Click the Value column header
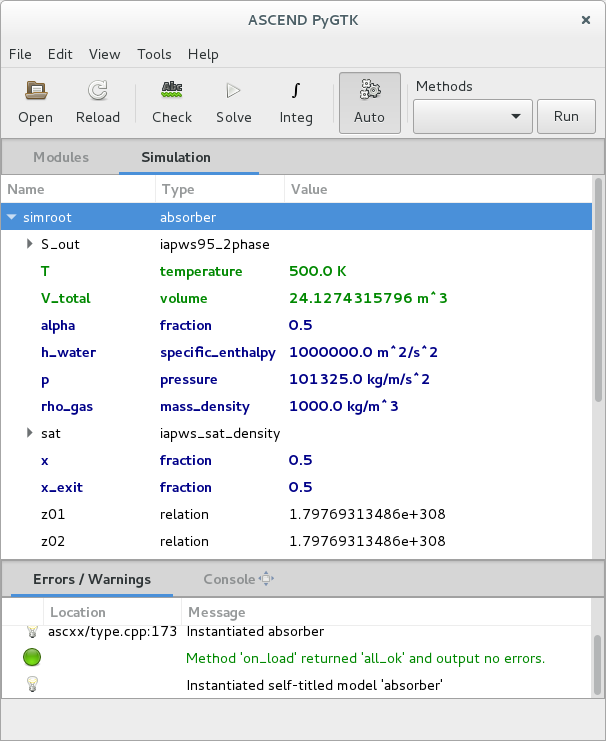Screen dimensions: 606x741 point(308,189)
